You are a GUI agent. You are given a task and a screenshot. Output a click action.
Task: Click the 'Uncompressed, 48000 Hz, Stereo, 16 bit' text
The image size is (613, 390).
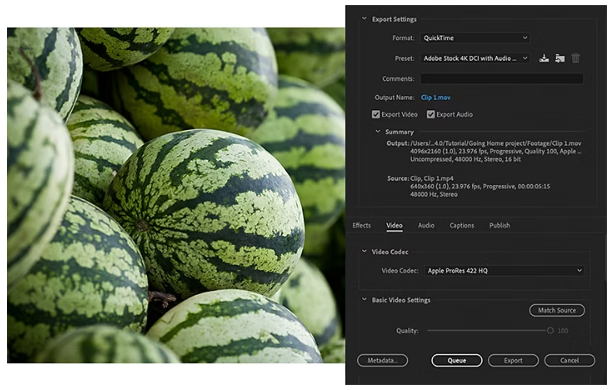click(465, 159)
